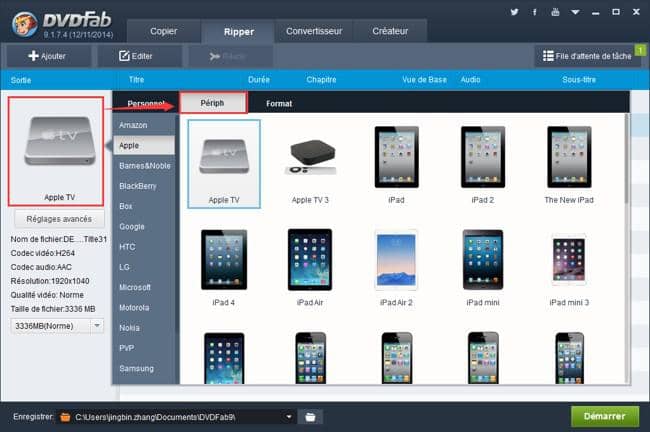The height and width of the screenshot is (432, 650).
Task: Click the orange save-destination icon near Enregistrer
Action: pos(65,417)
